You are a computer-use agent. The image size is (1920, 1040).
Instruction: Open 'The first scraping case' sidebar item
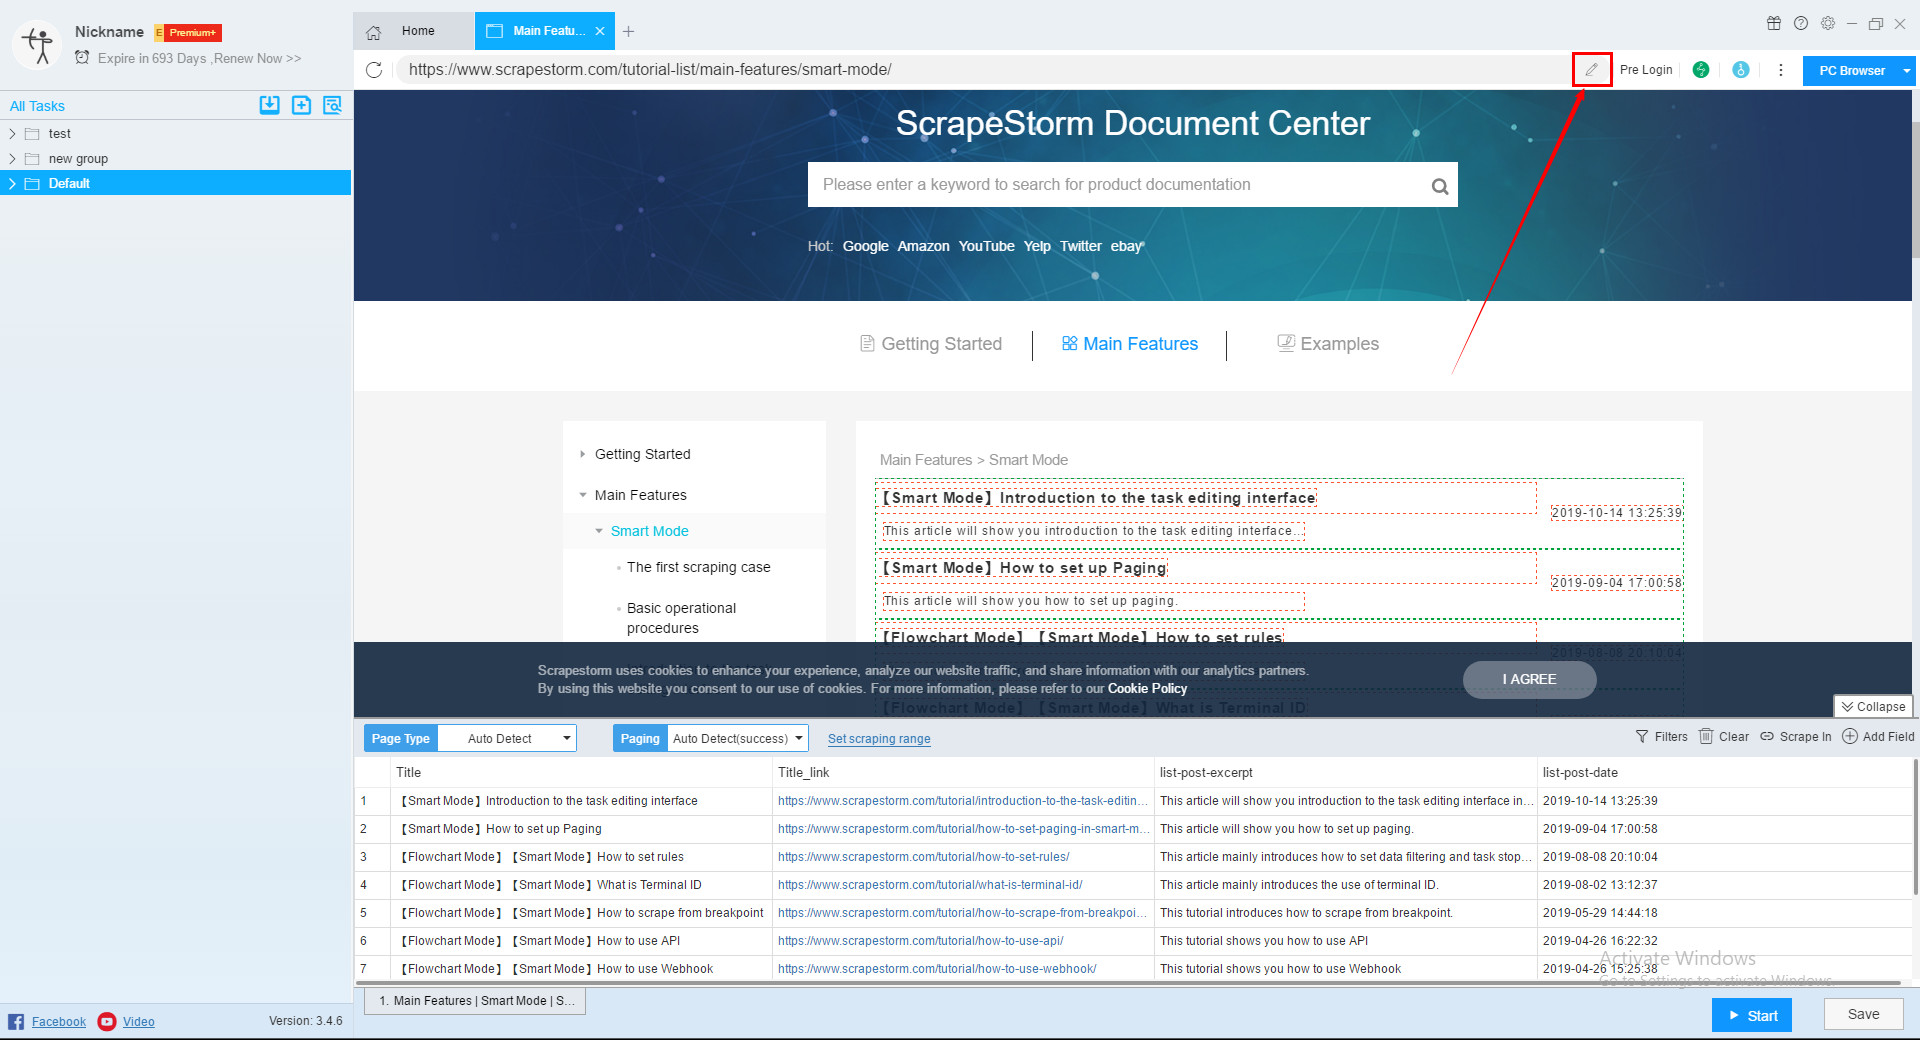coord(698,567)
